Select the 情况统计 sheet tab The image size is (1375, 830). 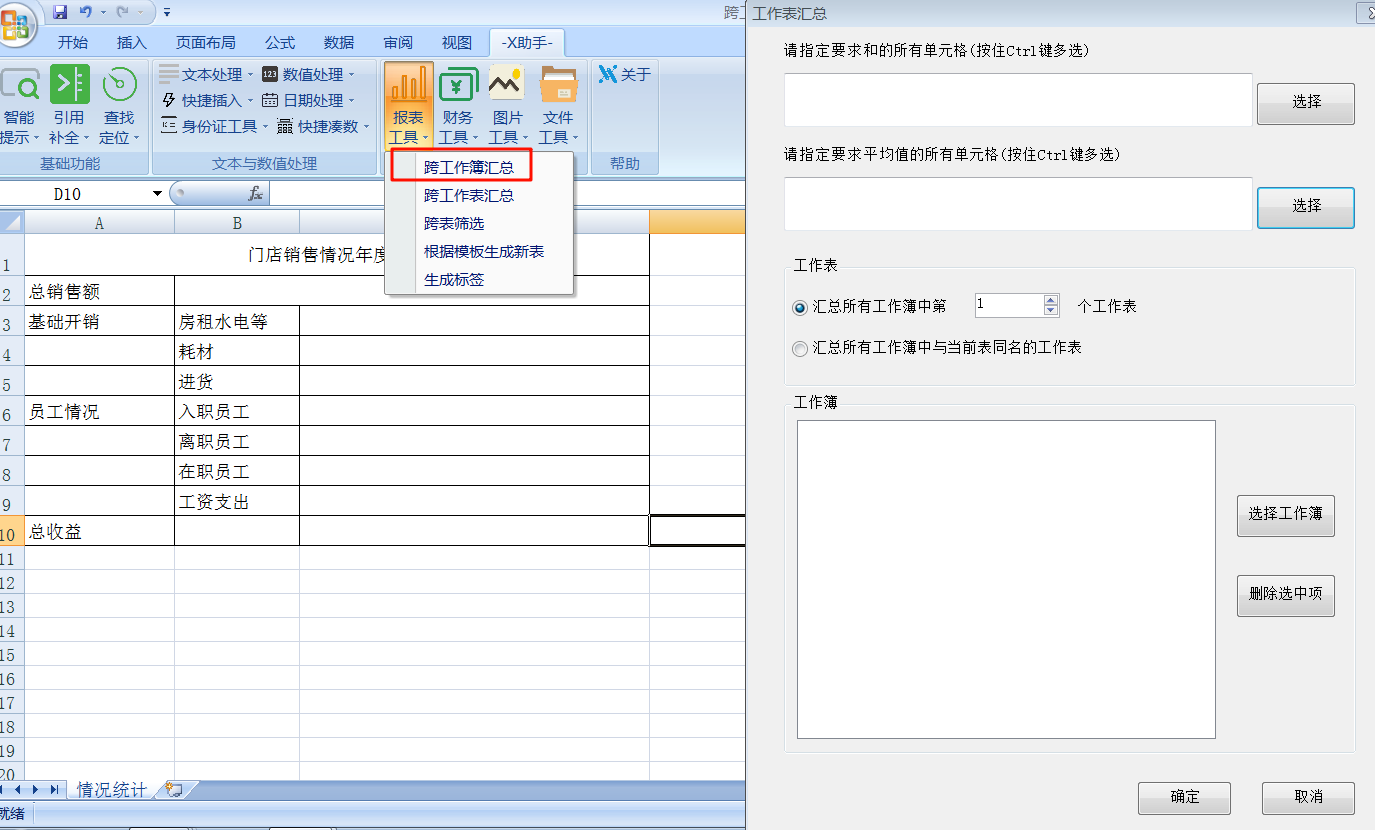tap(112, 790)
